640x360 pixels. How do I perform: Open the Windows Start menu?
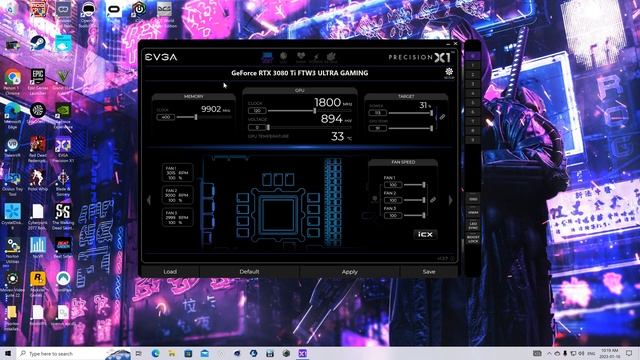click(7, 353)
